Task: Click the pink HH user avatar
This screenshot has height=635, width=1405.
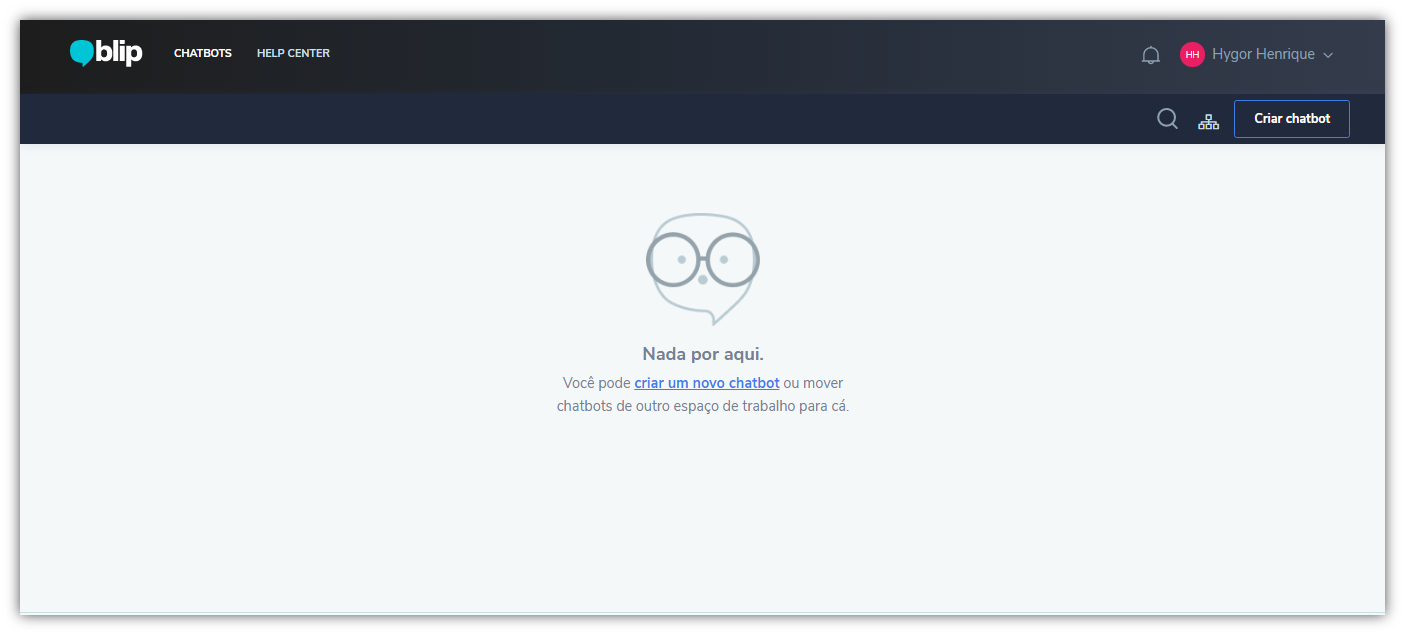Action: 1192,55
